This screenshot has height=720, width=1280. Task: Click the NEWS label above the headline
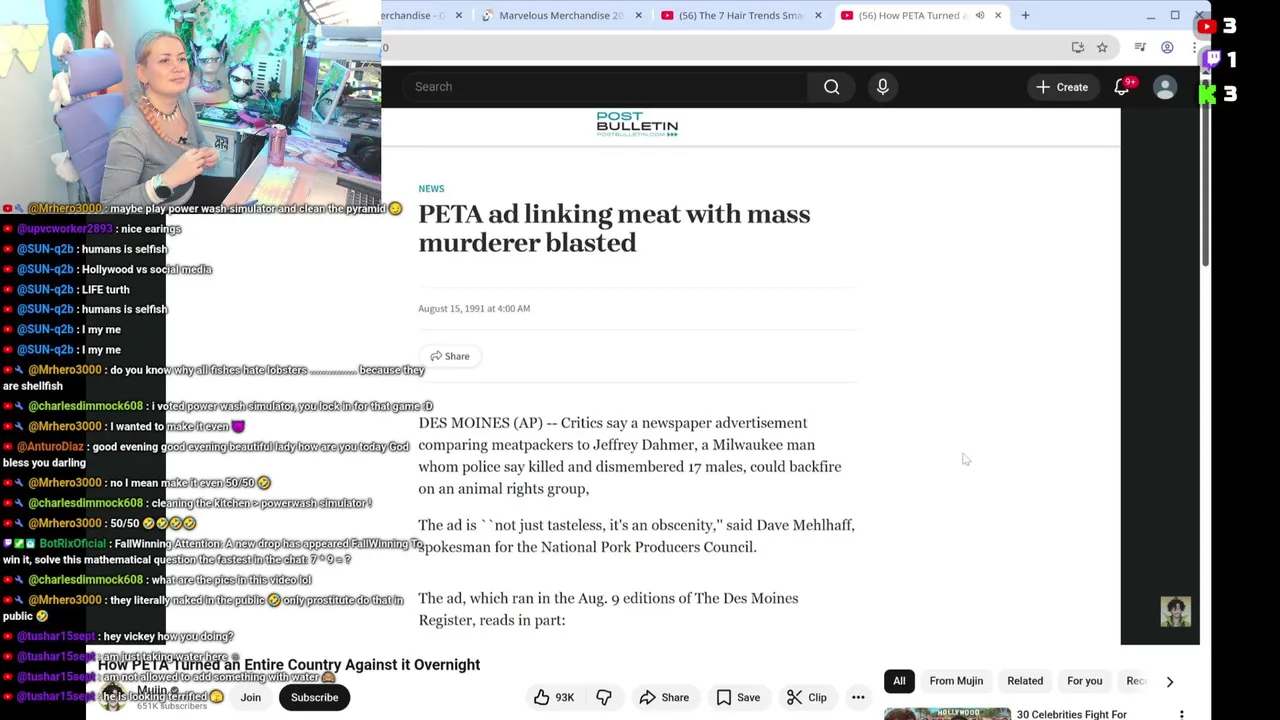(x=431, y=188)
